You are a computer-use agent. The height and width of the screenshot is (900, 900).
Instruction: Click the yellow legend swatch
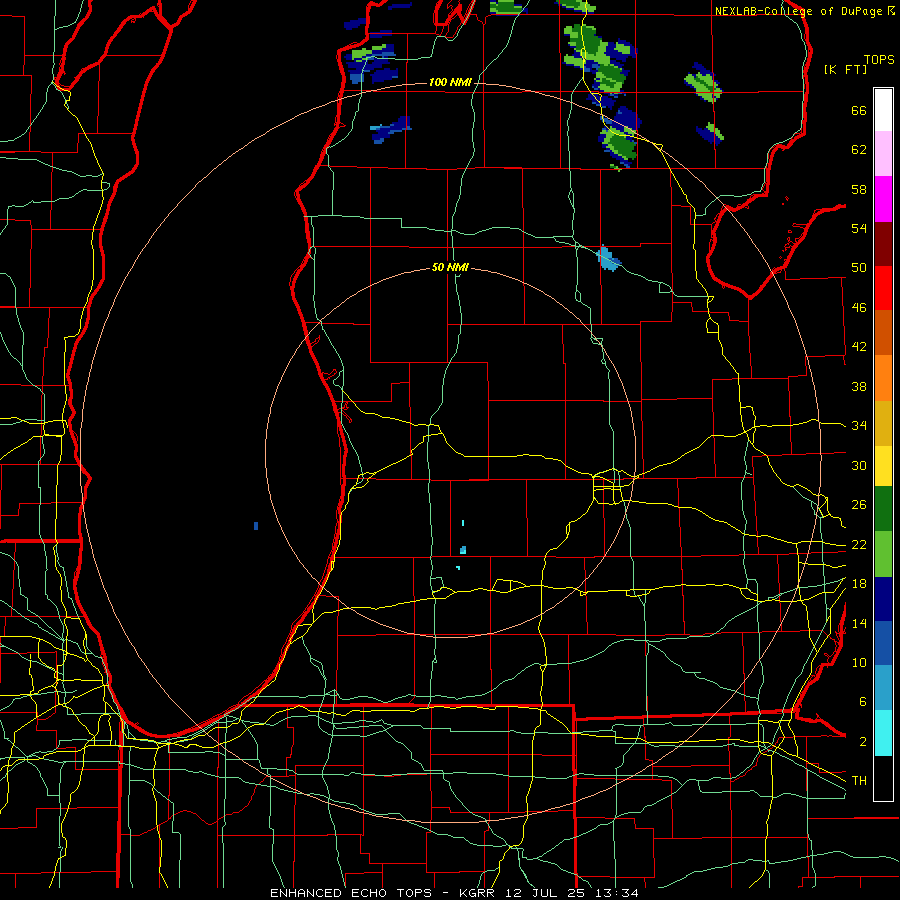click(883, 466)
